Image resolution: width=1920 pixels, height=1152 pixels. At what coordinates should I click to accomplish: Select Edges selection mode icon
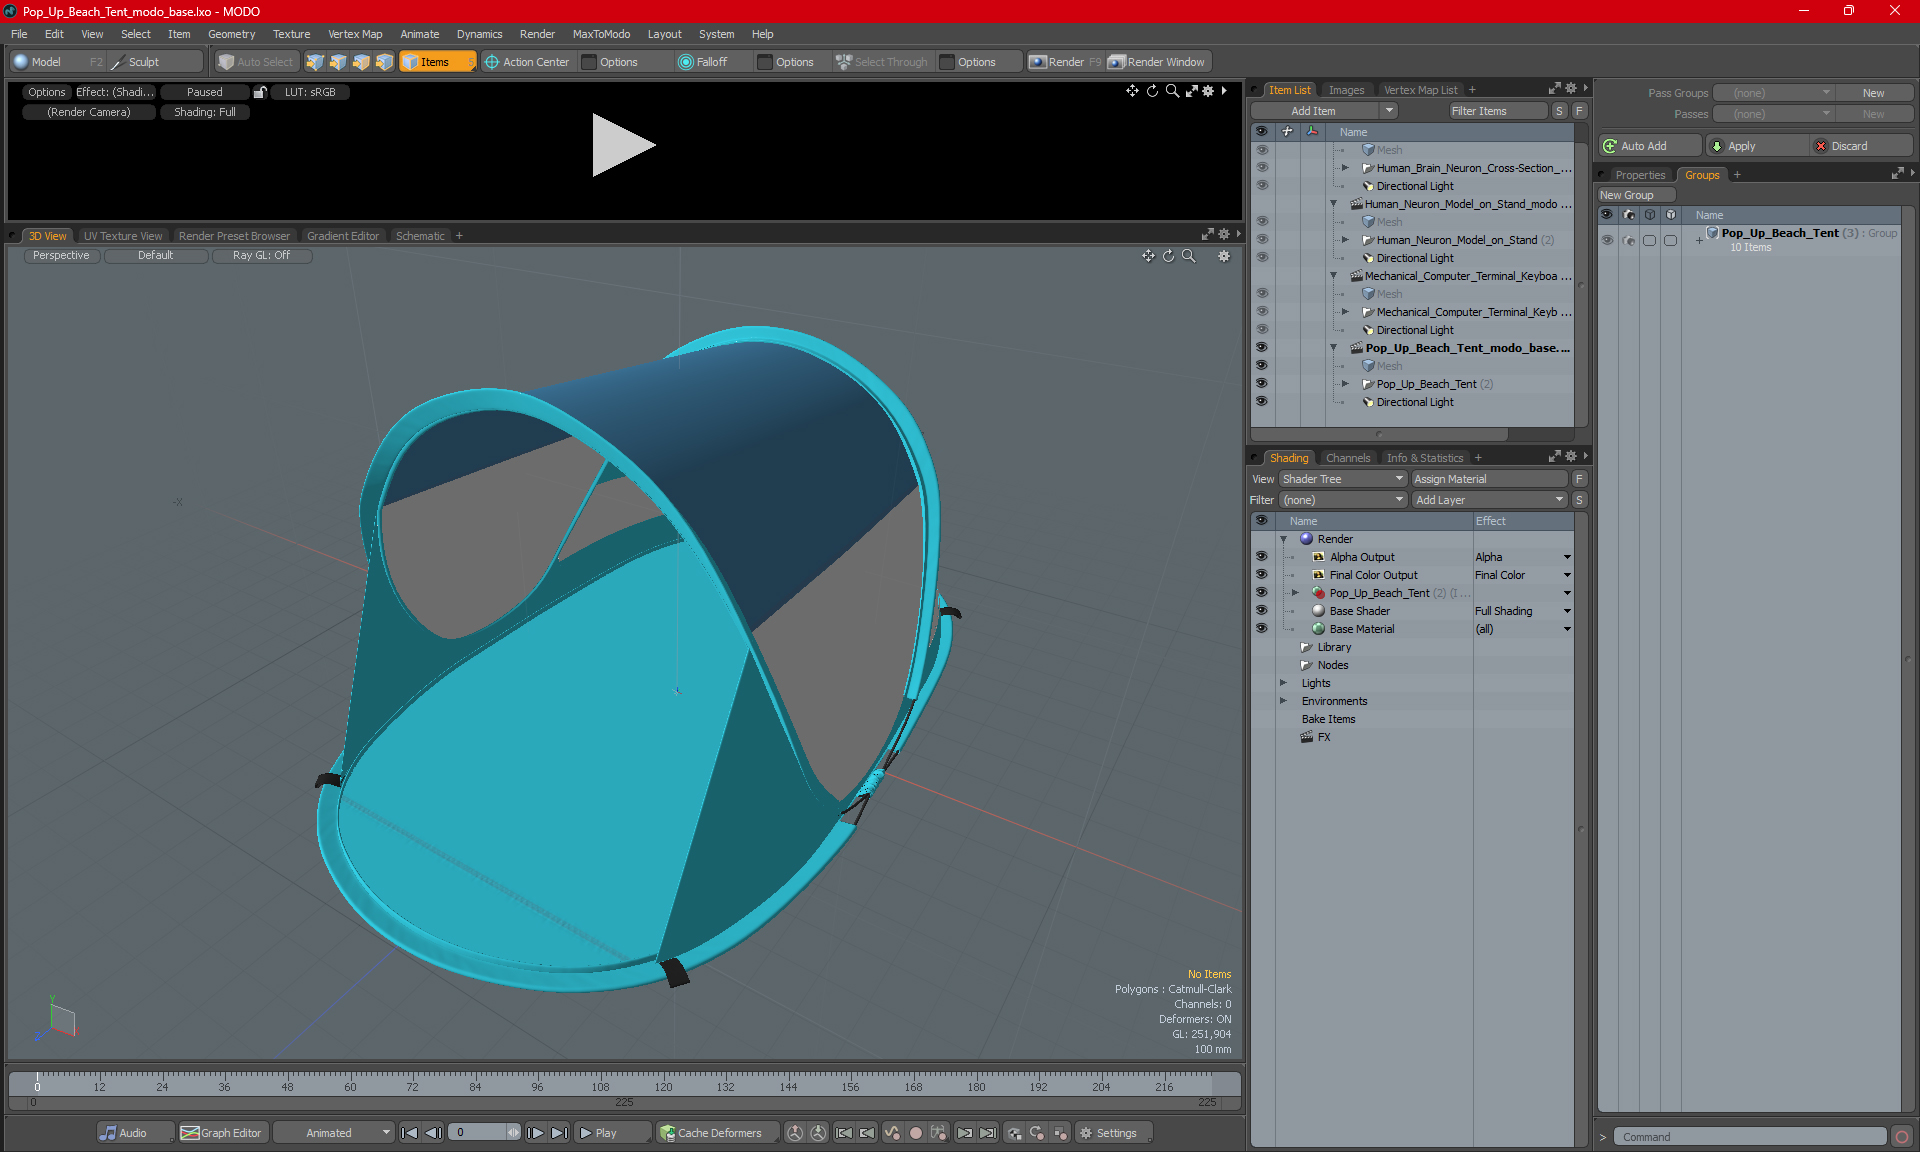338,62
